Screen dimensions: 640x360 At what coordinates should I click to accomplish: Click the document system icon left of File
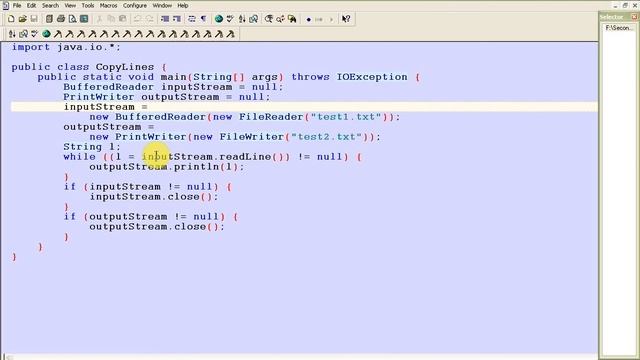(x=5, y=6)
